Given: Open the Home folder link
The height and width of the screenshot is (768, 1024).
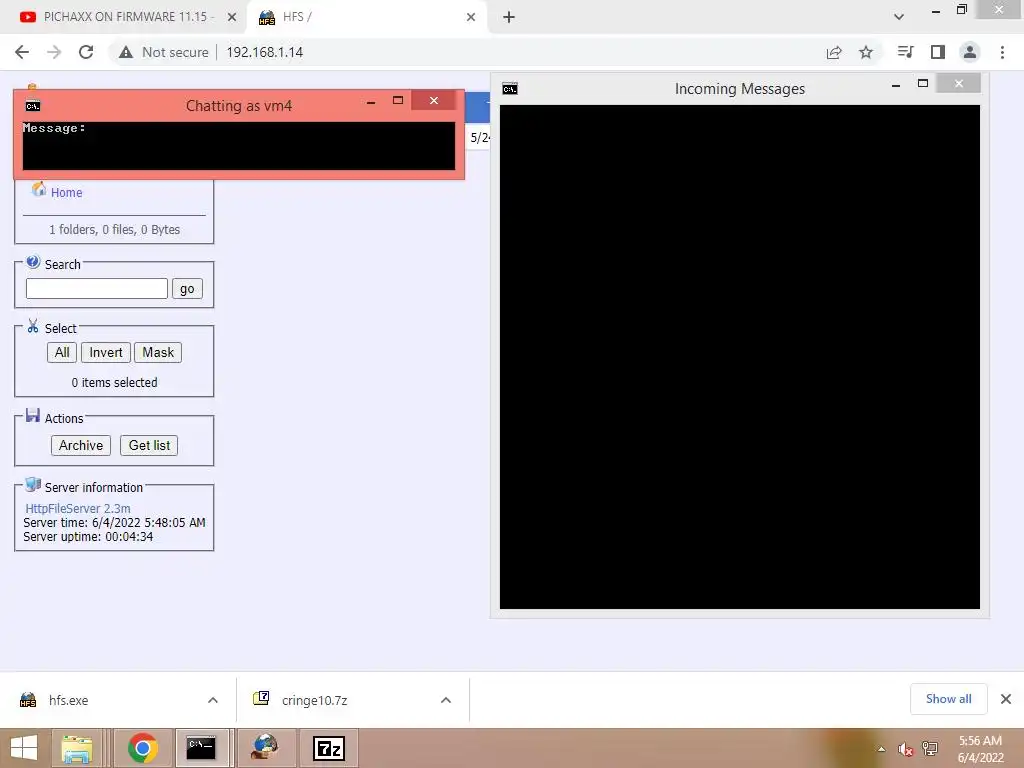Looking at the screenshot, I should [x=67, y=193].
